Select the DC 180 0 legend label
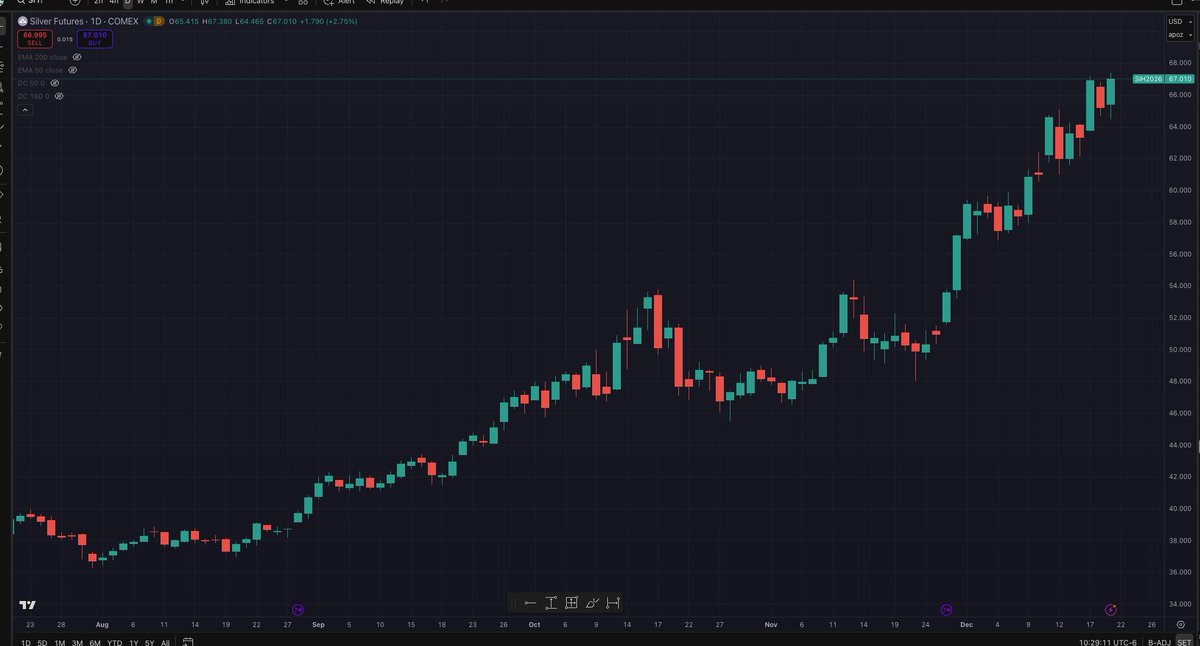1200x646 pixels. pos(34,96)
